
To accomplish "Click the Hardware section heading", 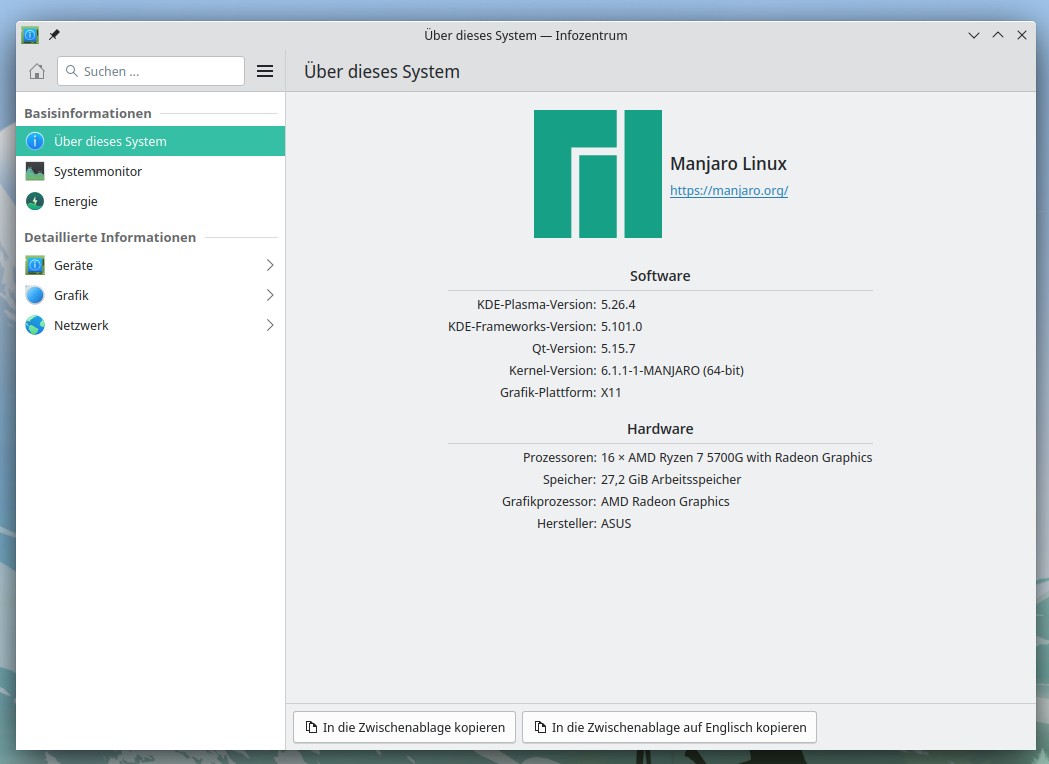I will 660,429.
